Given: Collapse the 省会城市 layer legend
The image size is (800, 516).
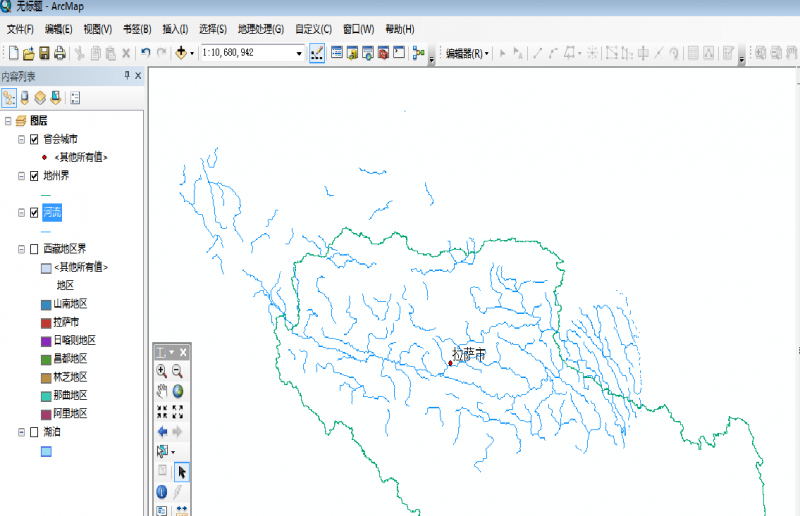Looking at the screenshot, I should (x=21, y=139).
